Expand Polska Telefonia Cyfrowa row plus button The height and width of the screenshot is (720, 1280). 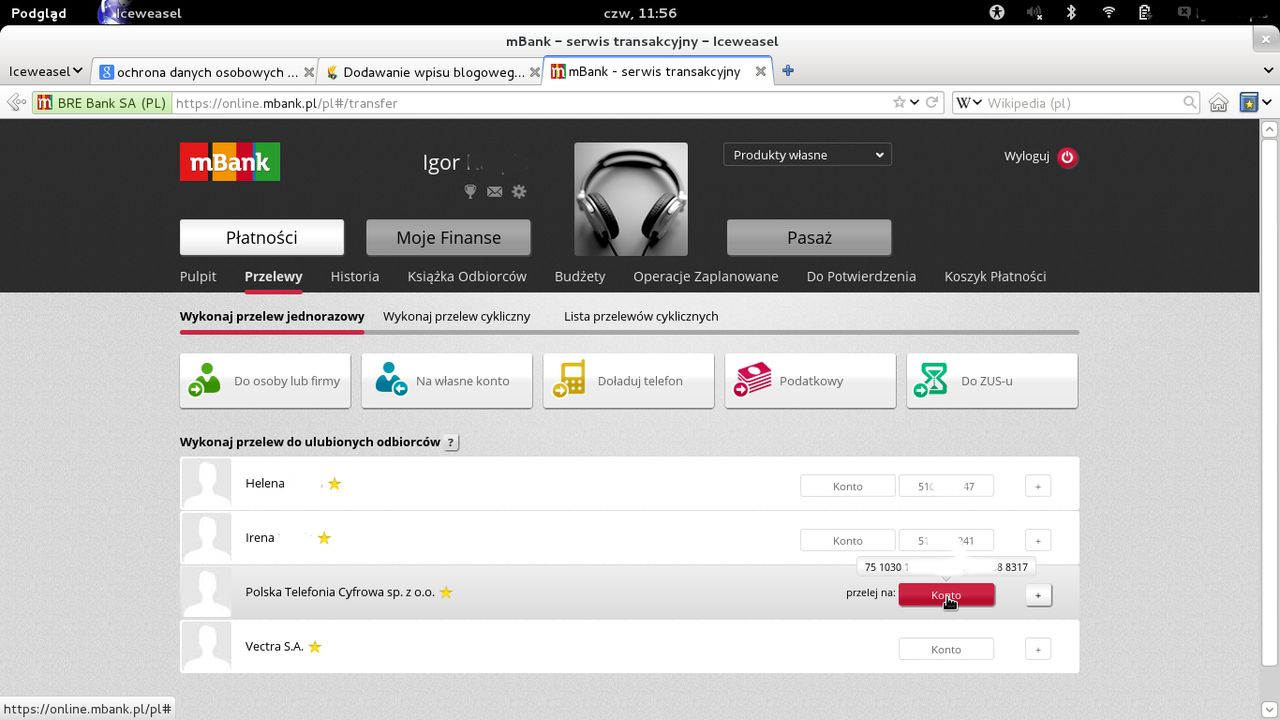pyautogui.click(x=1038, y=595)
